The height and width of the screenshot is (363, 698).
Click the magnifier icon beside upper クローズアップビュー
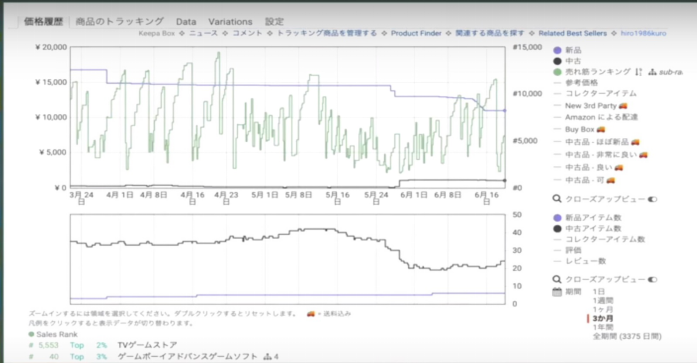557,199
